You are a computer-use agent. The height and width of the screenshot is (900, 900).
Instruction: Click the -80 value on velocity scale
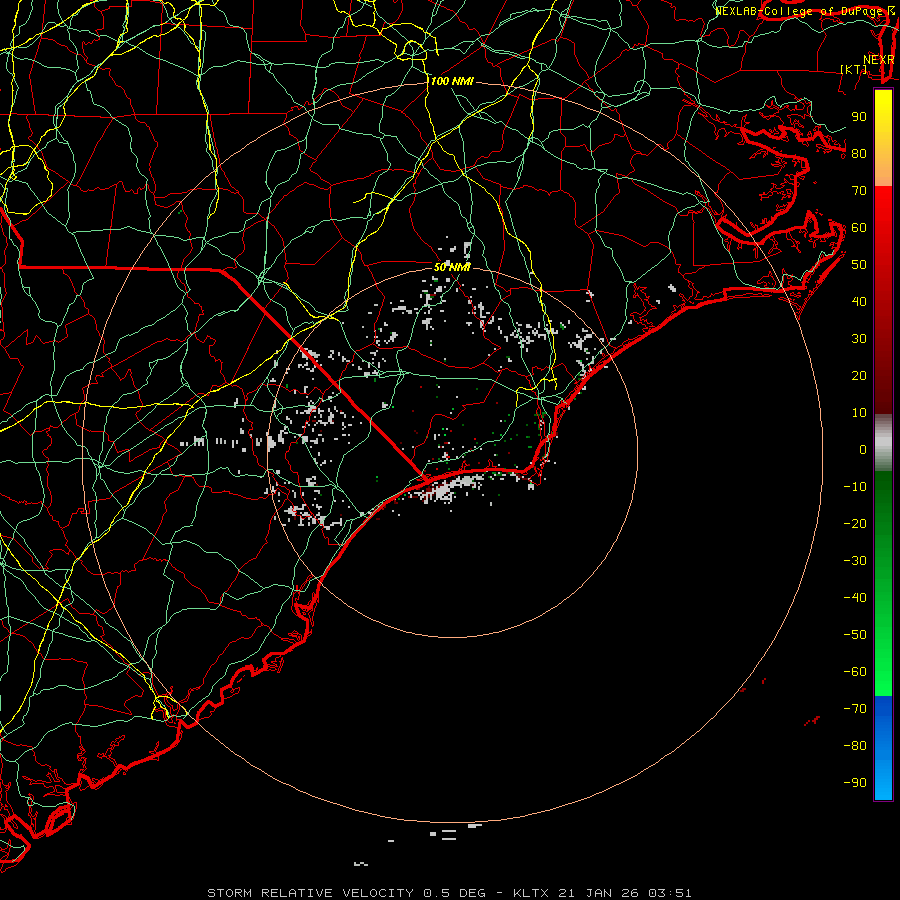pos(855,746)
